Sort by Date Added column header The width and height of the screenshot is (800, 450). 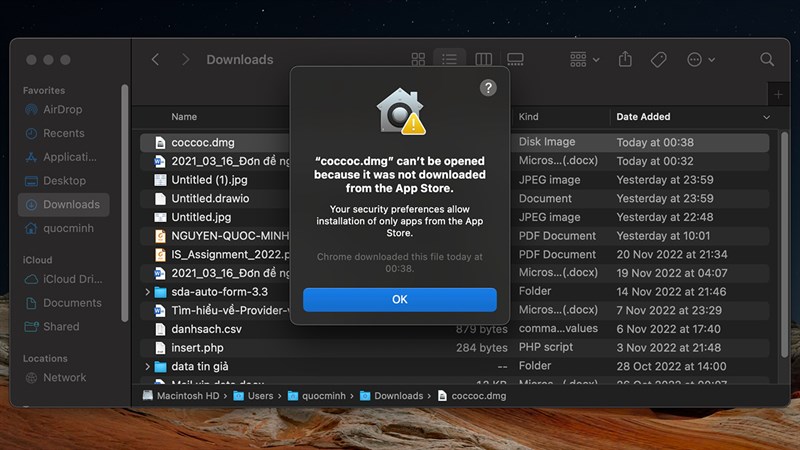[x=643, y=117]
